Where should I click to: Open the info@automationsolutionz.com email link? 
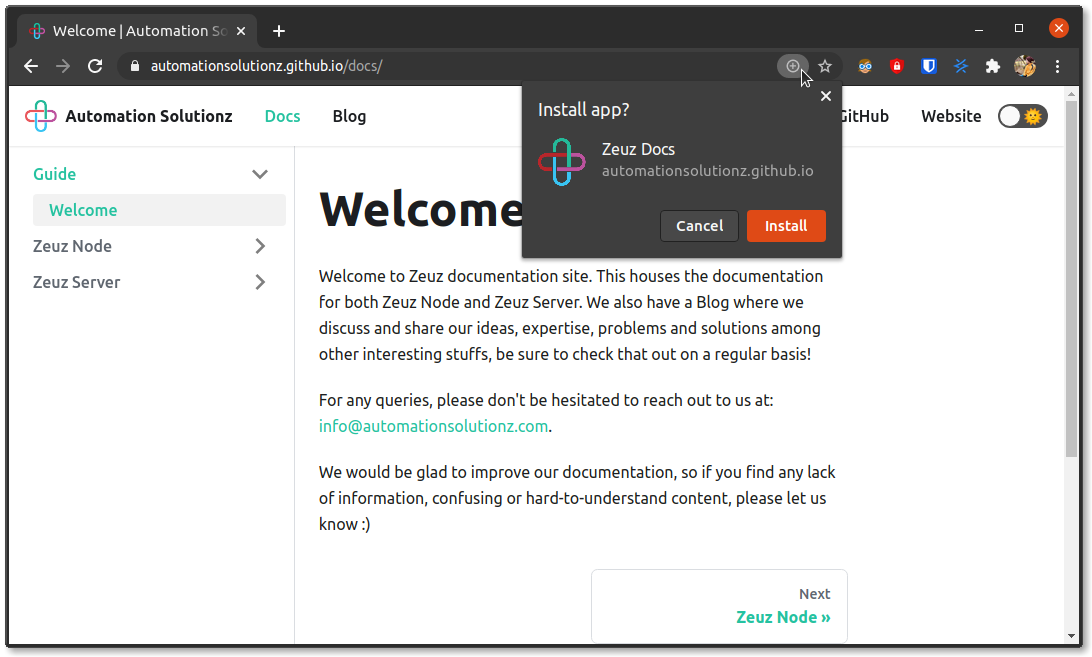(x=433, y=426)
